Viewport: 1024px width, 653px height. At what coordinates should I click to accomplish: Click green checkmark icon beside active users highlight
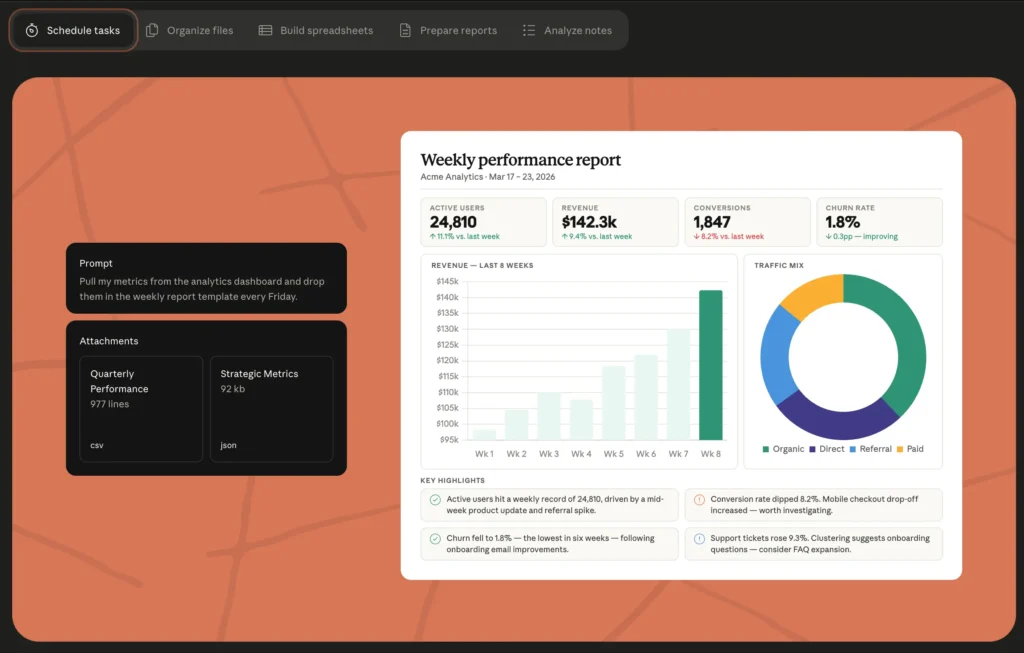[435, 499]
